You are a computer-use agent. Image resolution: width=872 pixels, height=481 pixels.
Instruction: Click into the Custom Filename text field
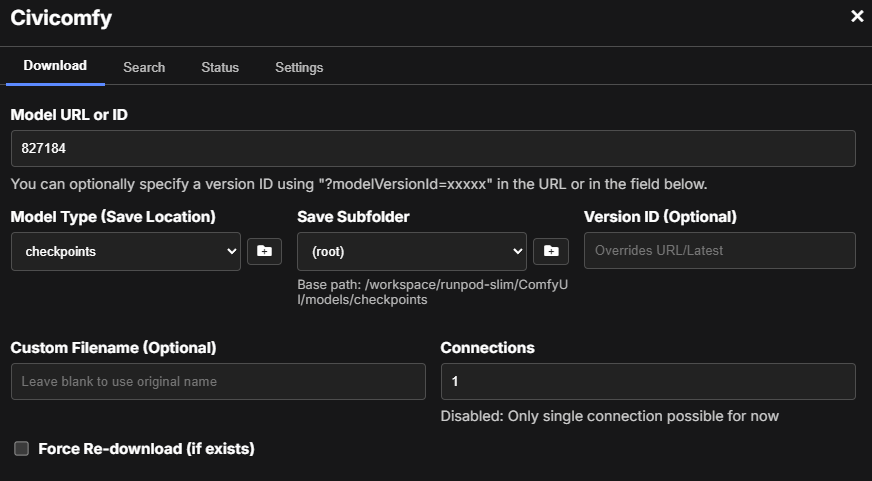pos(218,381)
